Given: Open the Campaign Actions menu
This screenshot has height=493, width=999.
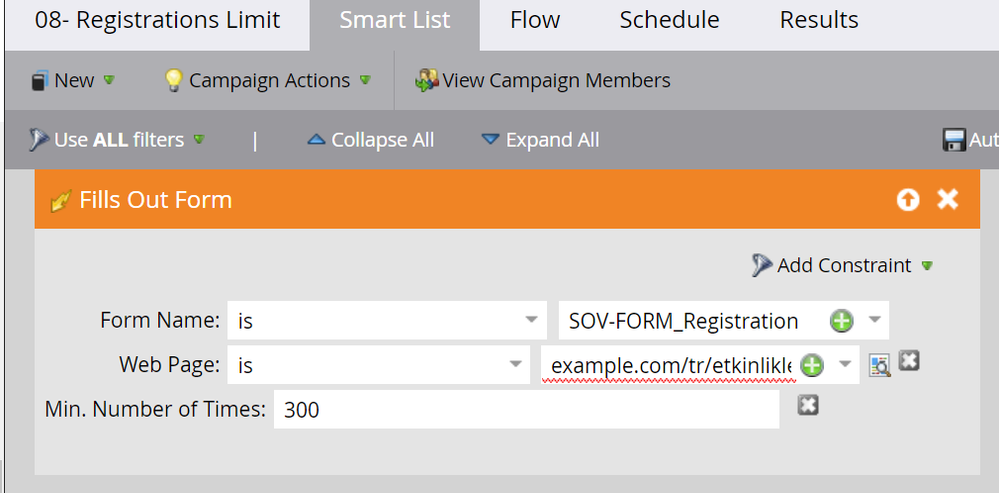Looking at the screenshot, I should pos(268,81).
